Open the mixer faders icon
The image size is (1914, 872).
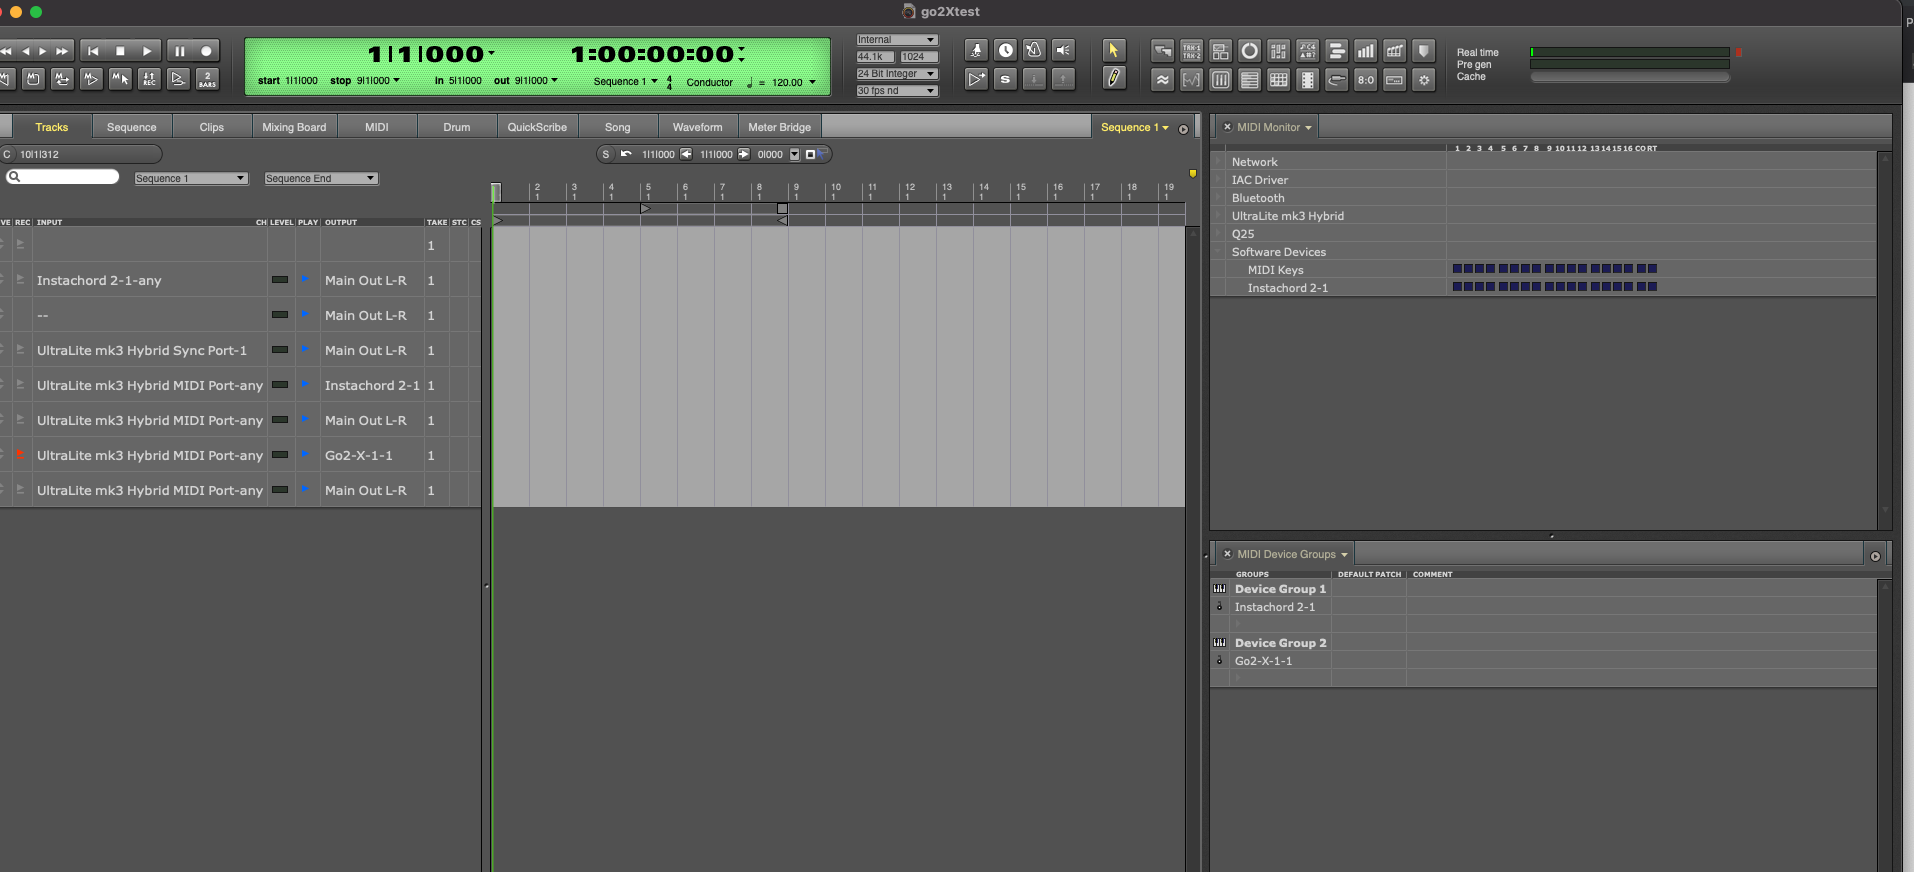point(1220,80)
